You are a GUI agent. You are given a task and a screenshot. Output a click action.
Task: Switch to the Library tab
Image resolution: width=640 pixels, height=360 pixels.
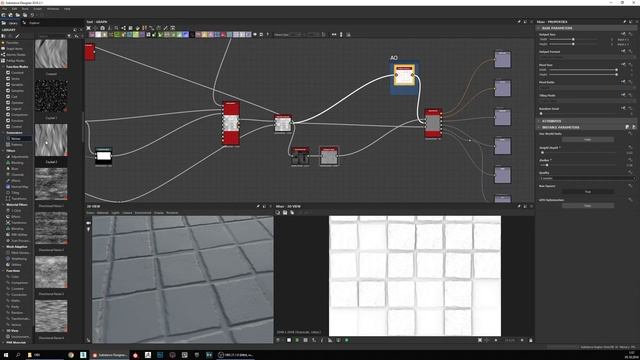coord(10,23)
